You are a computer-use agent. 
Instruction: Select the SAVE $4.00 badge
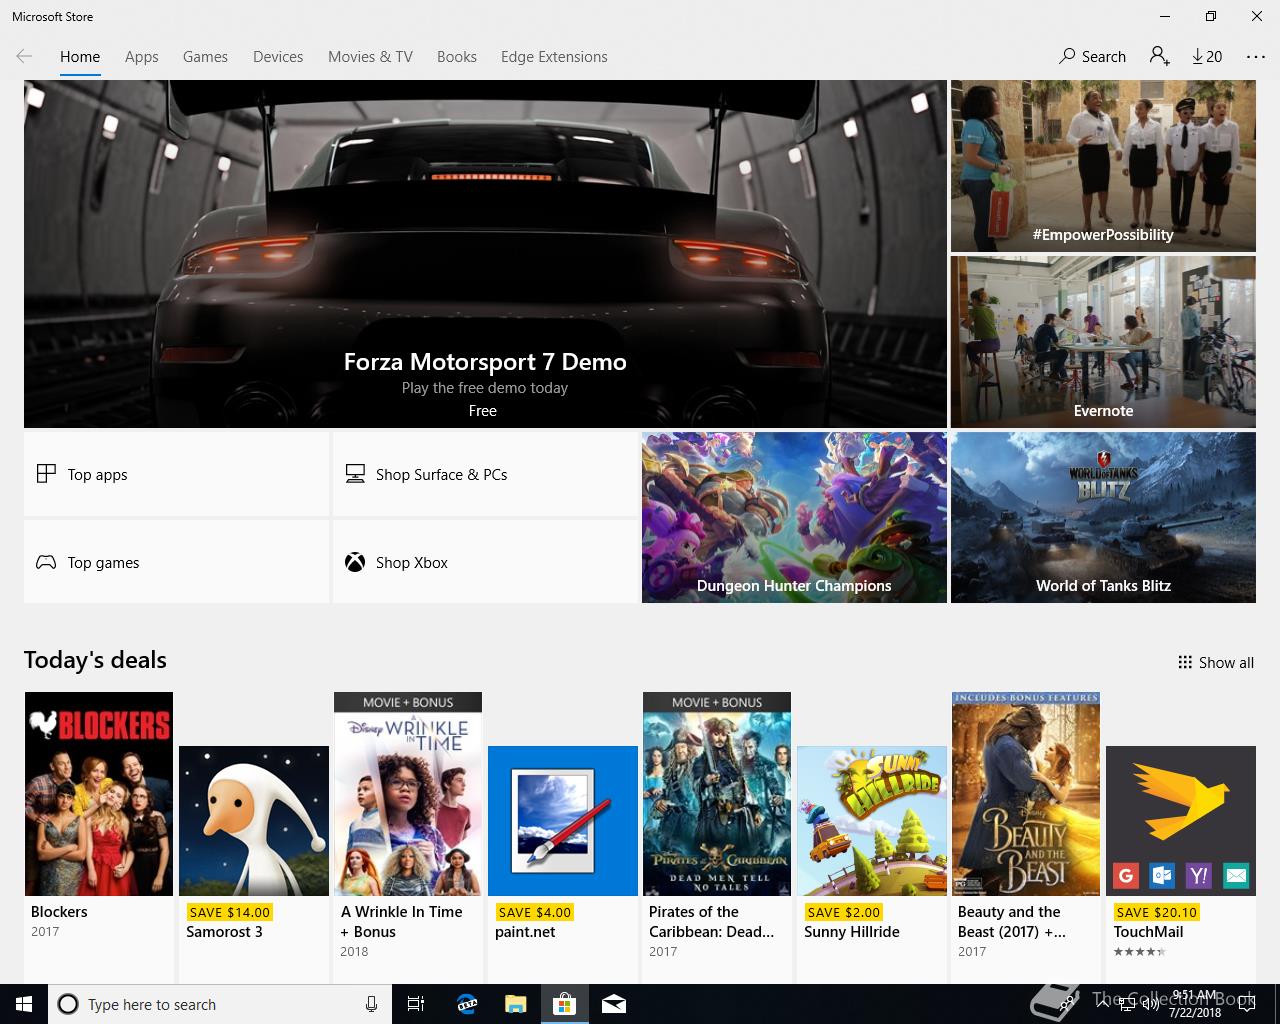point(534,912)
